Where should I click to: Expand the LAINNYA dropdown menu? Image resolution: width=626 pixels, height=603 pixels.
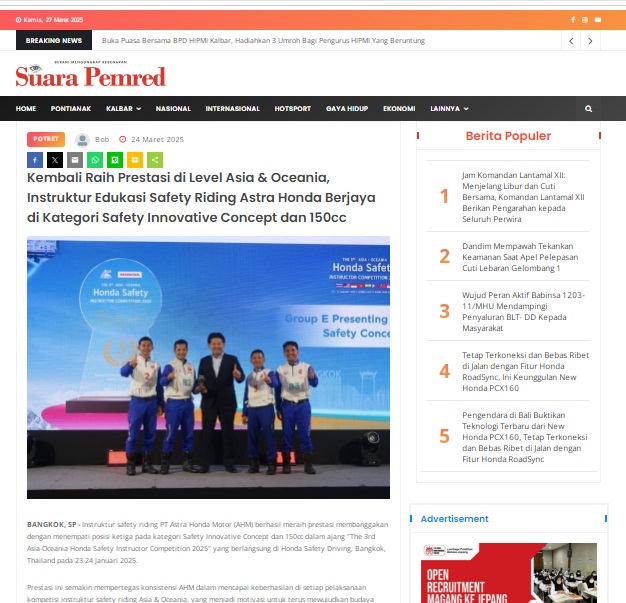point(449,109)
